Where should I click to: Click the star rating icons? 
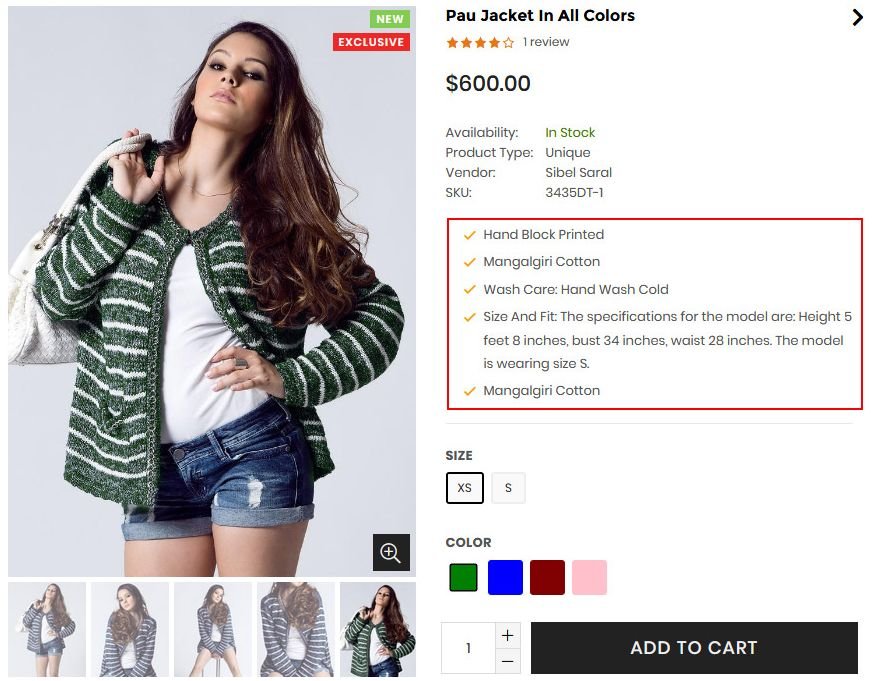(x=480, y=42)
